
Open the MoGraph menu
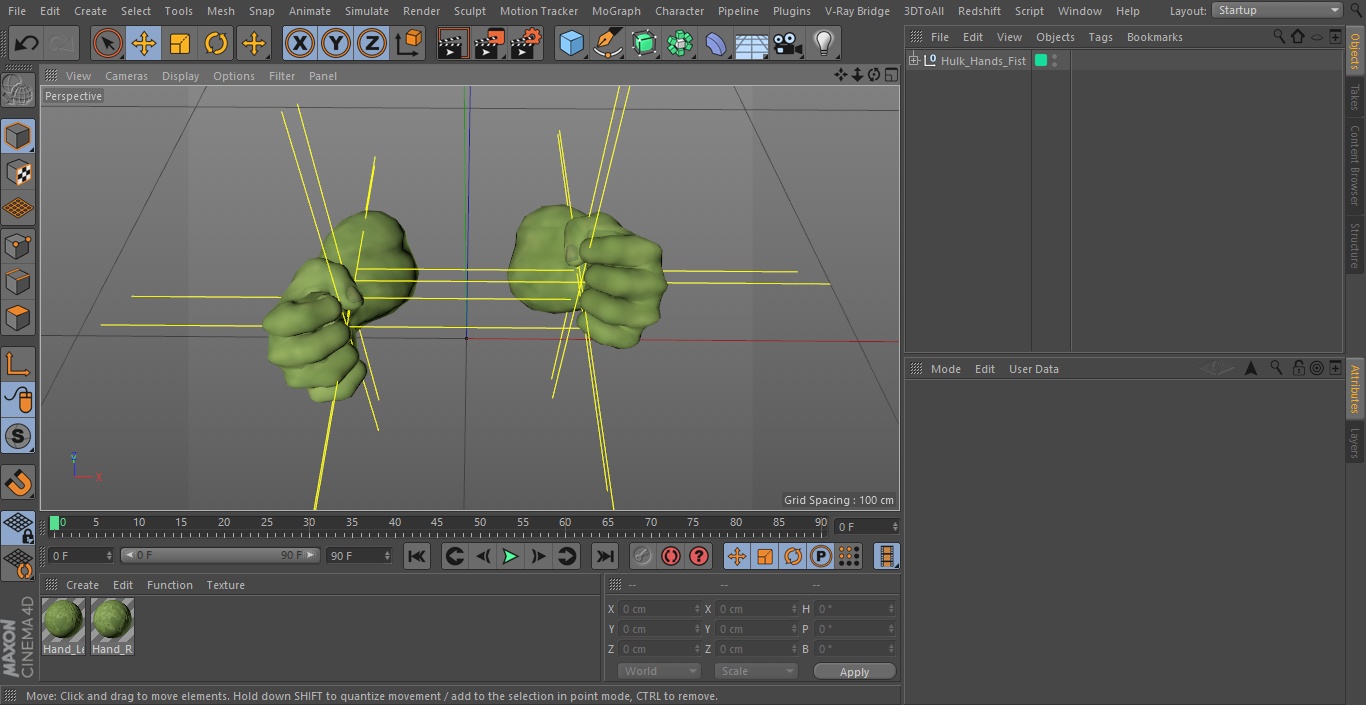tap(616, 11)
